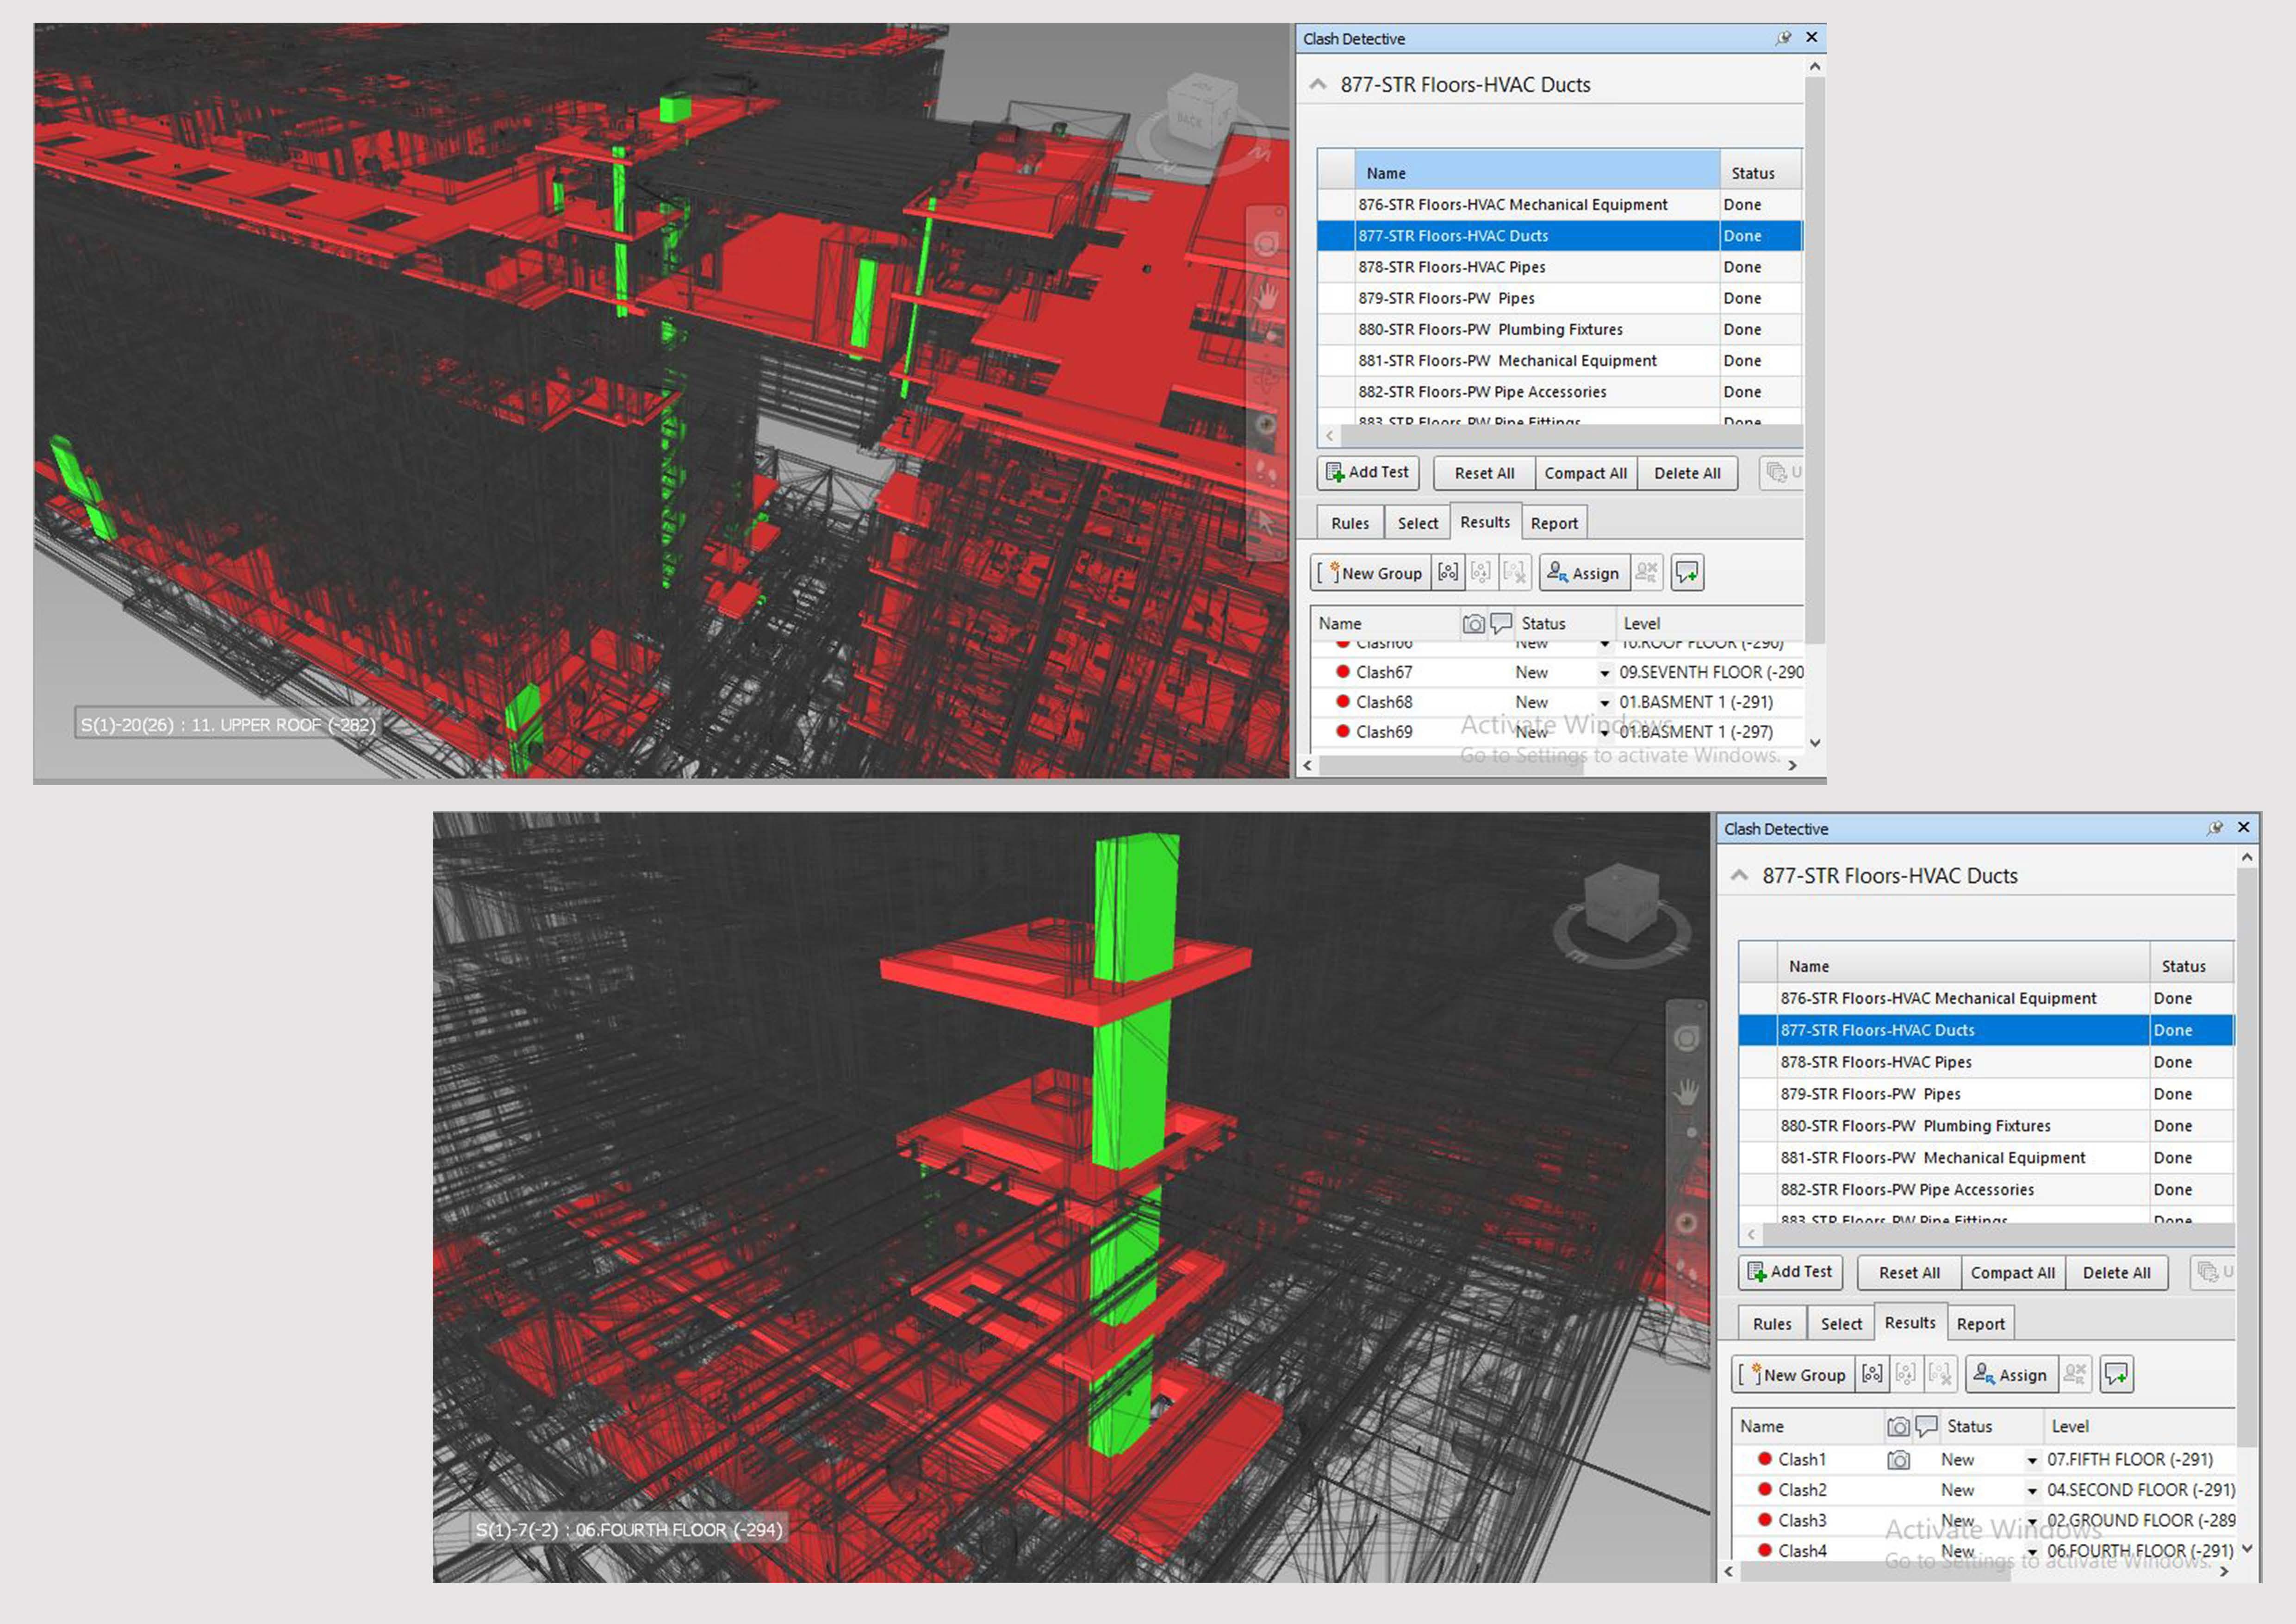Click the red status dot beside Clash68
The image size is (2296, 1624).
(1343, 702)
